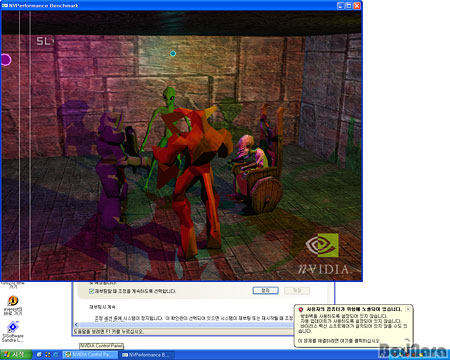This screenshot has height=360, width=450.
Task: Click the magenta circle at scene left edge
Action: (6, 60)
